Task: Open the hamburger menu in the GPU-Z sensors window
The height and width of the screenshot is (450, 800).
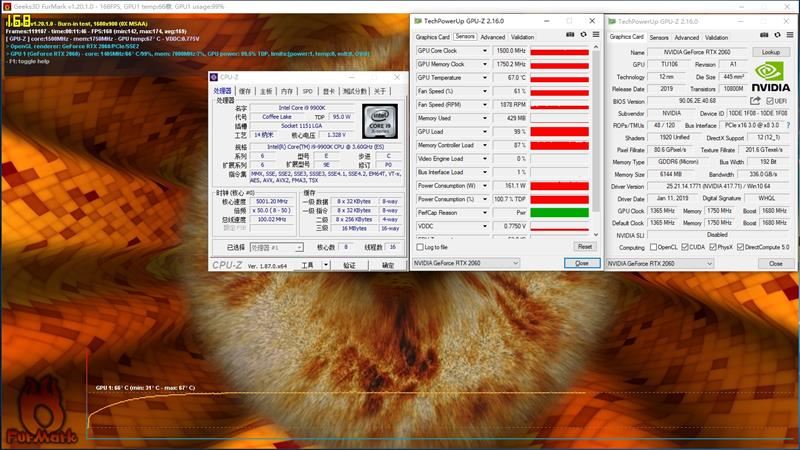Action: click(596, 35)
